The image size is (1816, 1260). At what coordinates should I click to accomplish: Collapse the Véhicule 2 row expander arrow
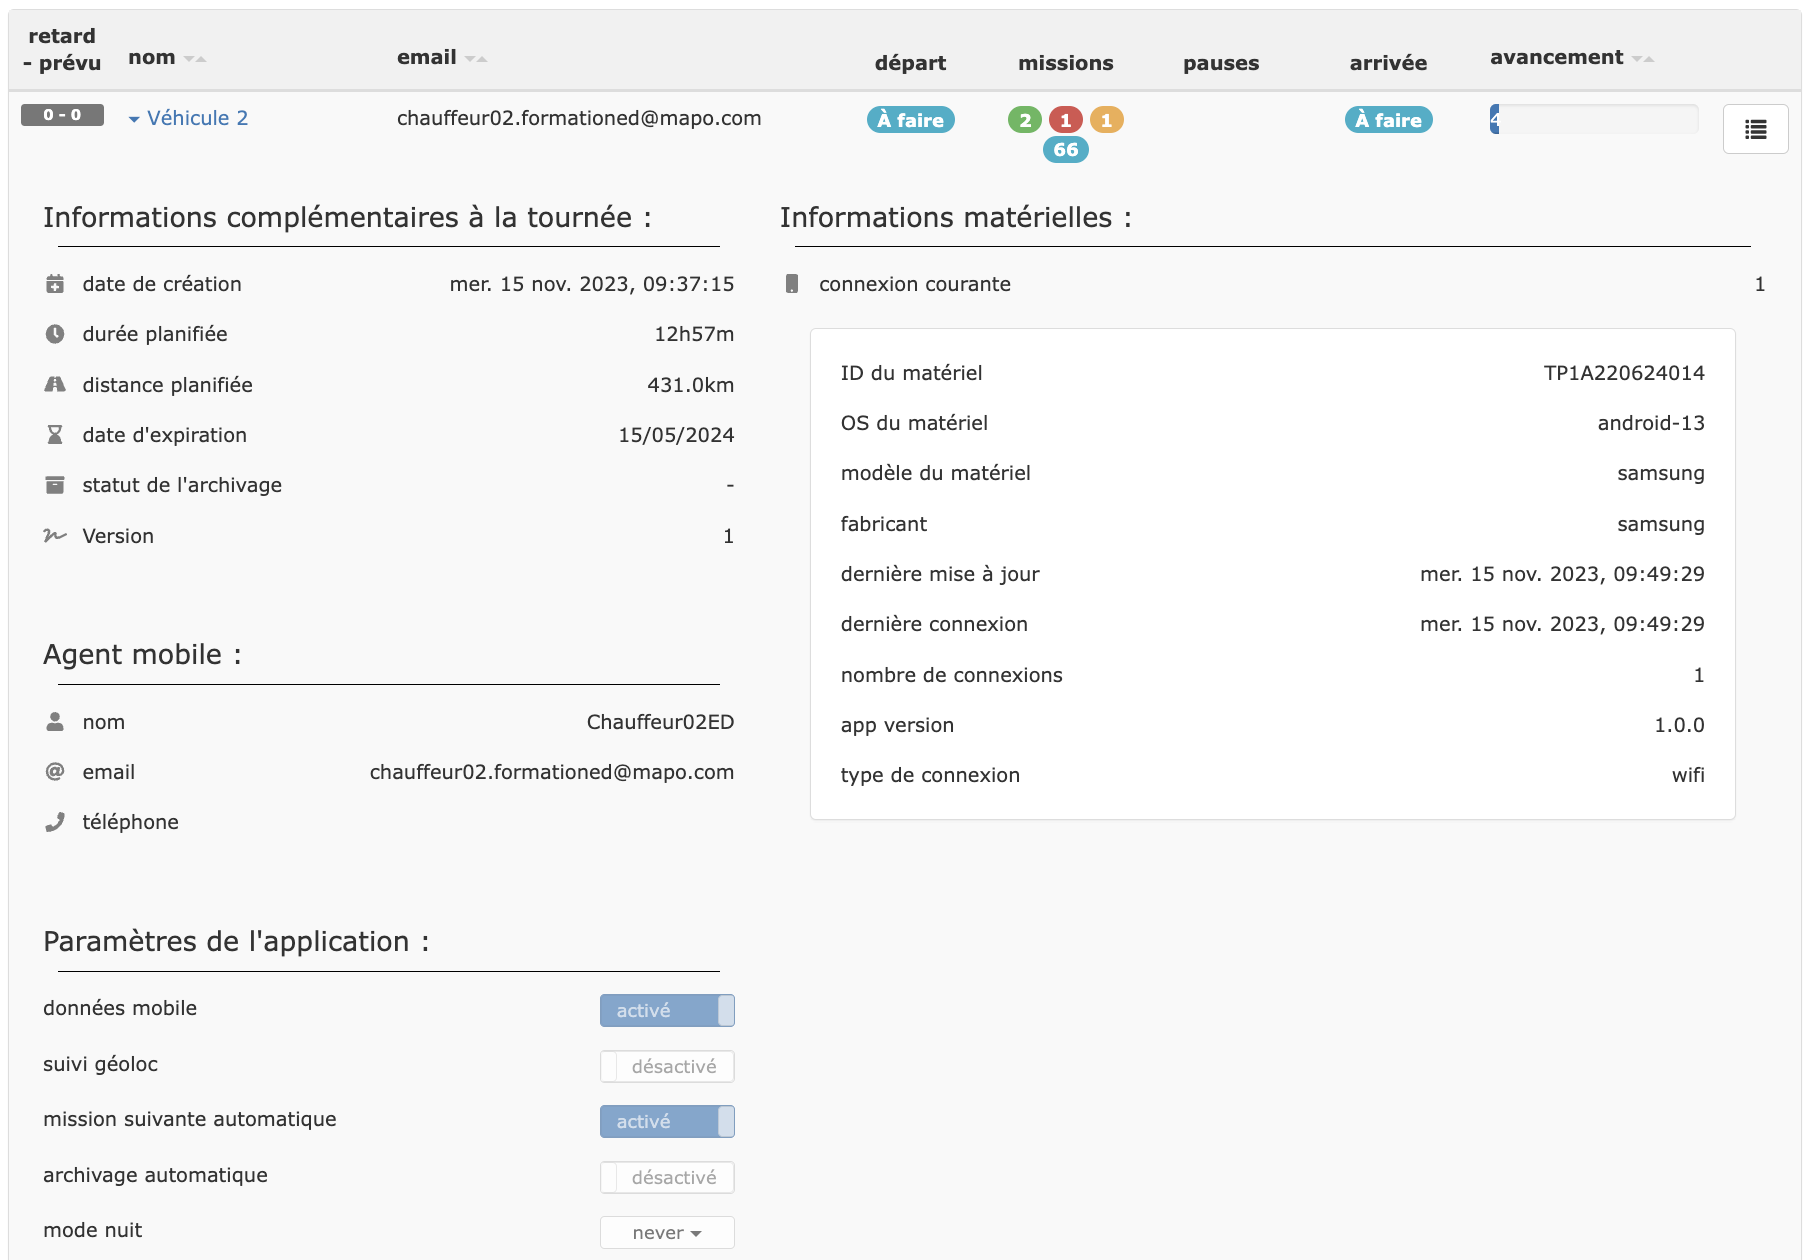(135, 118)
